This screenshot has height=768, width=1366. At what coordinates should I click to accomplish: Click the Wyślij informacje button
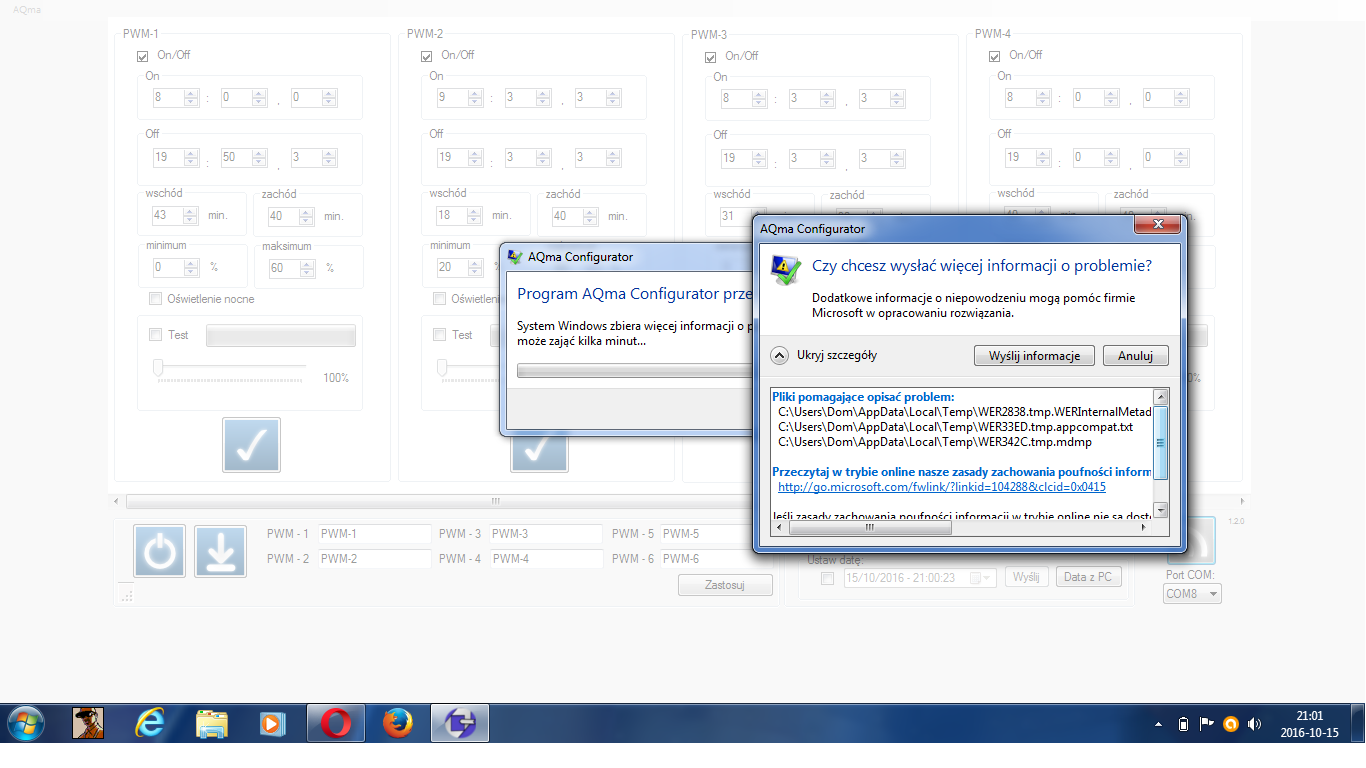[x=1034, y=356]
